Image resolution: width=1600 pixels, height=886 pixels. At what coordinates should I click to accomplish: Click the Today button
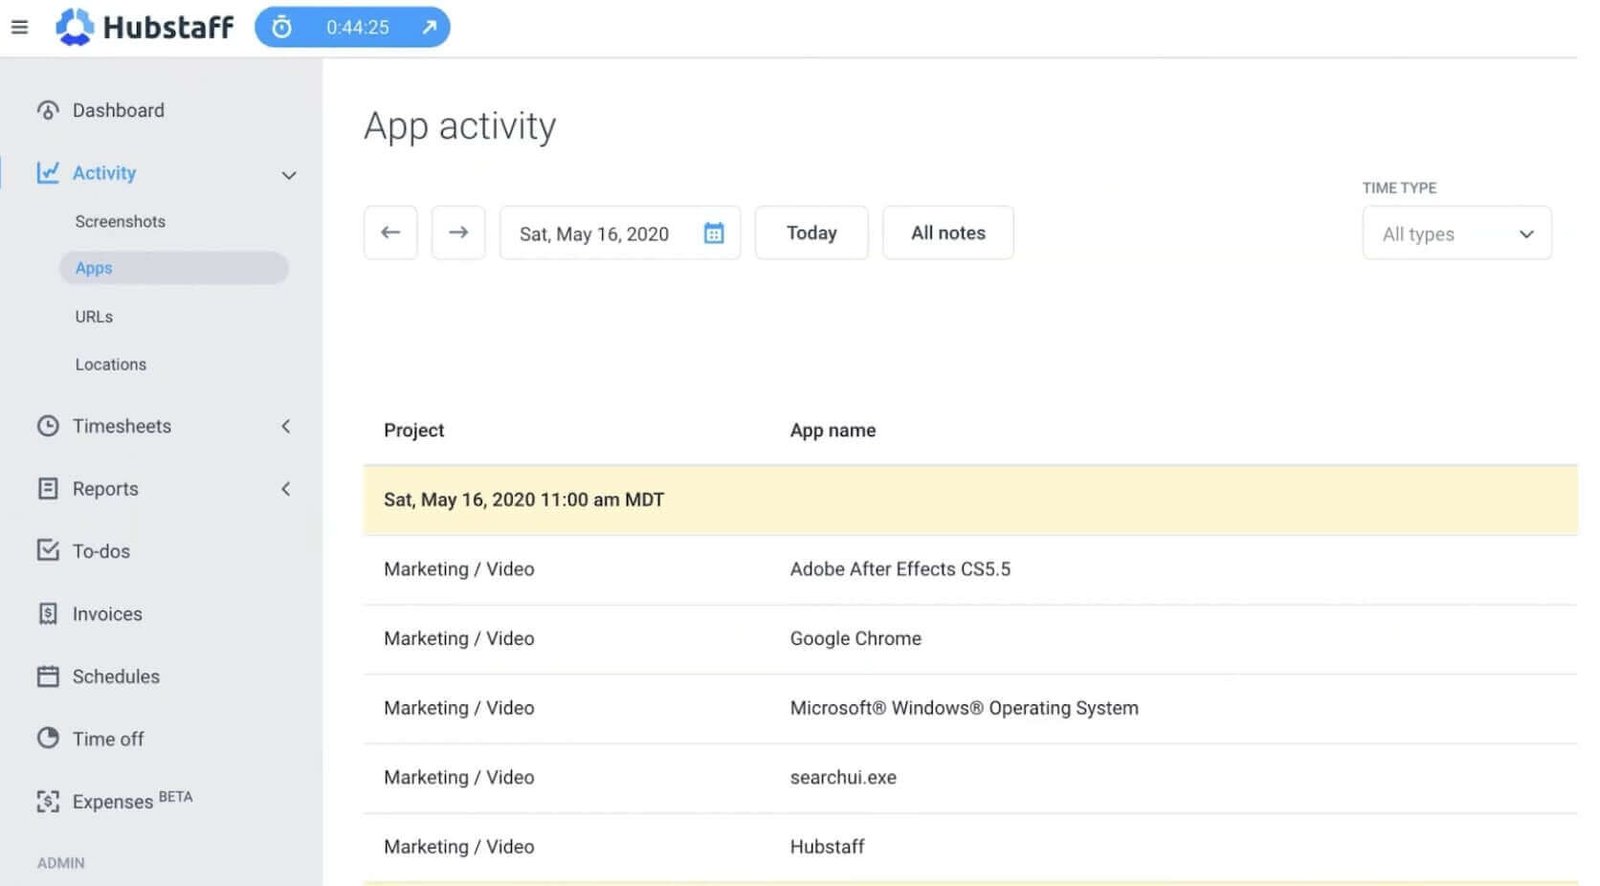[812, 233]
